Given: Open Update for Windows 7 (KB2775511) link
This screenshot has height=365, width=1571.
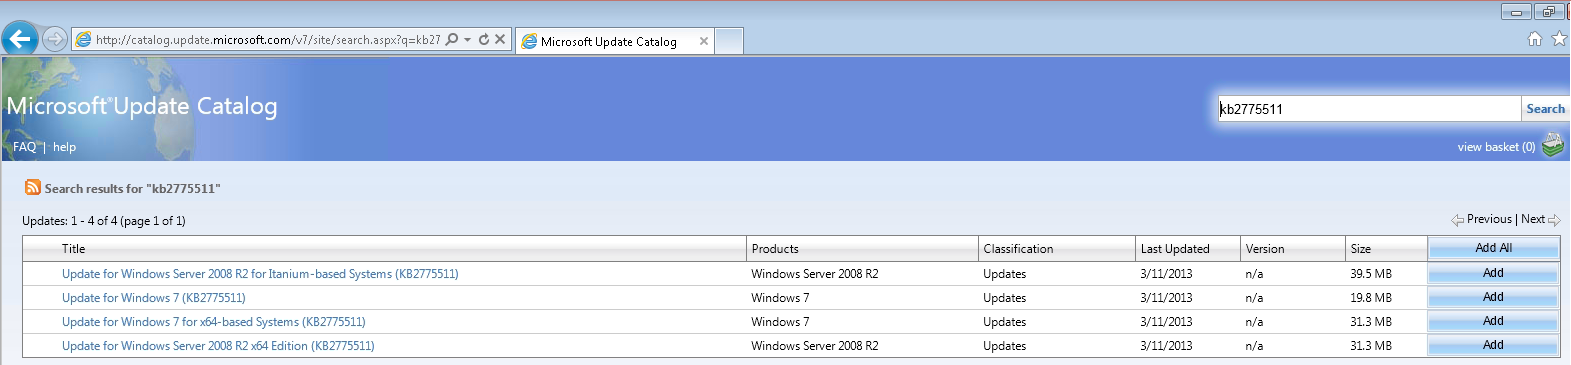Looking at the screenshot, I should [153, 298].
